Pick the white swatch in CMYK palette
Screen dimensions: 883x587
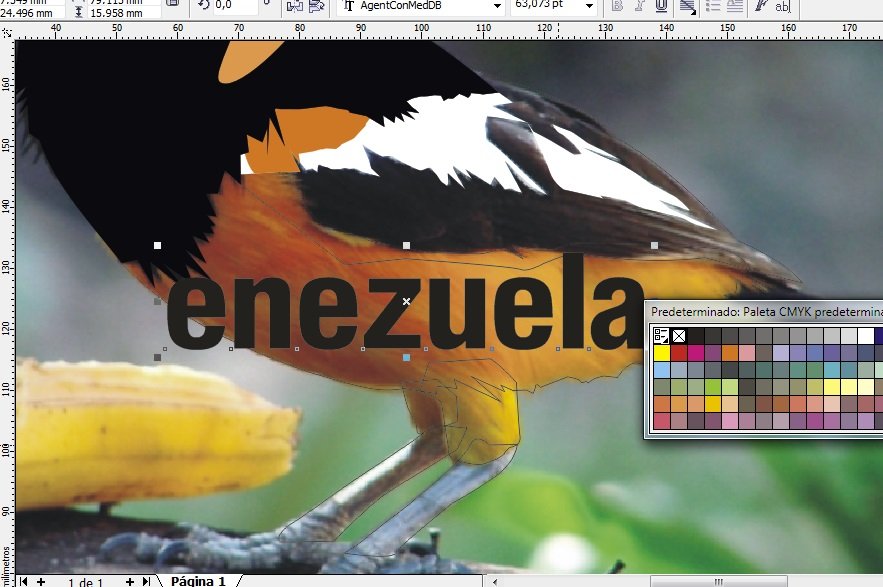click(x=865, y=336)
